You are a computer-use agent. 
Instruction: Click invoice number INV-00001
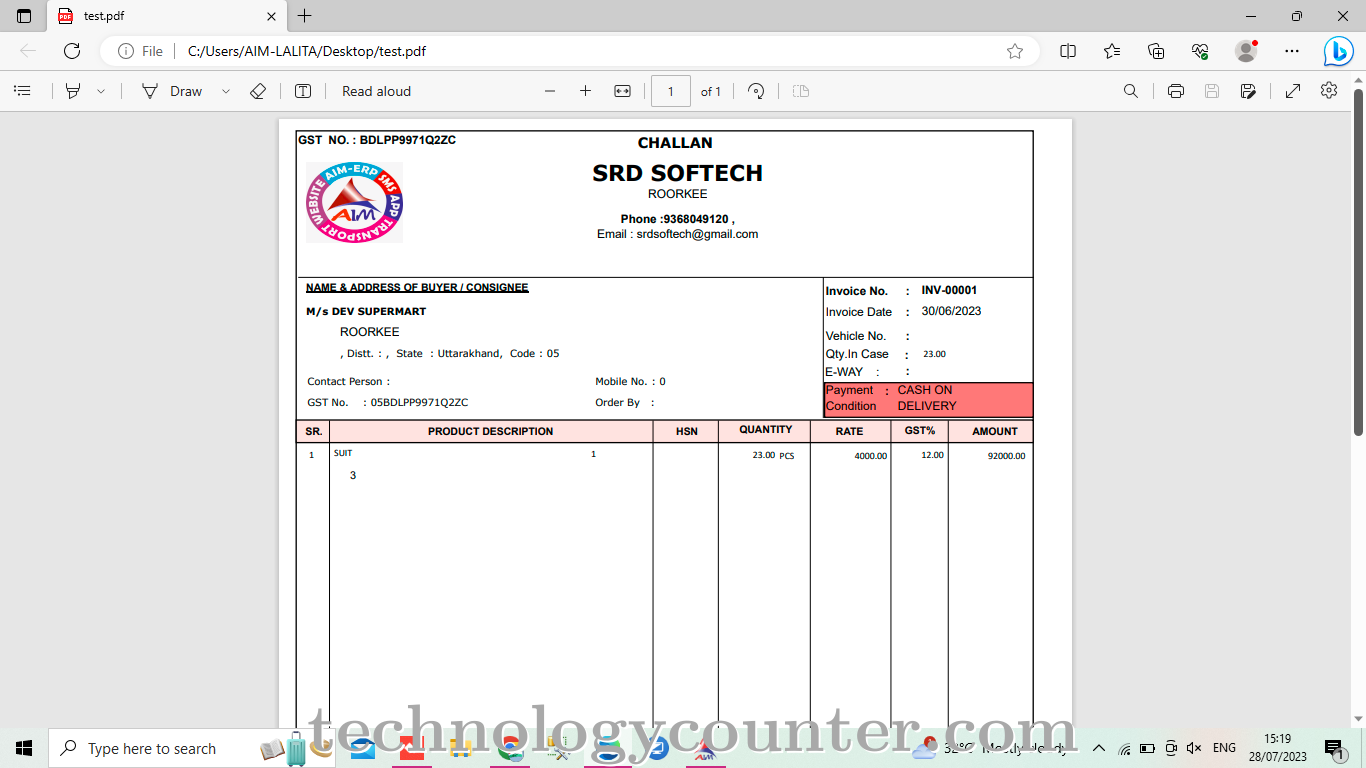click(x=949, y=291)
